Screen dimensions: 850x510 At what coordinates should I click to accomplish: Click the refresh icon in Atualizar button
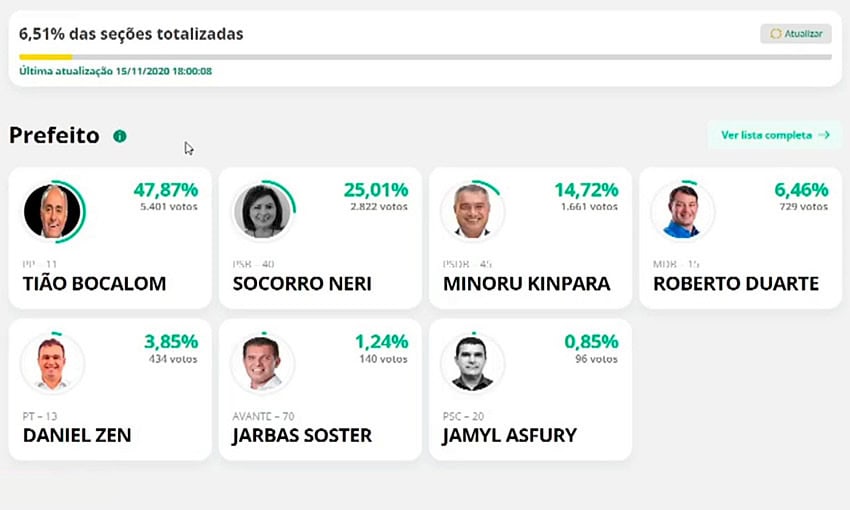pos(776,34)
